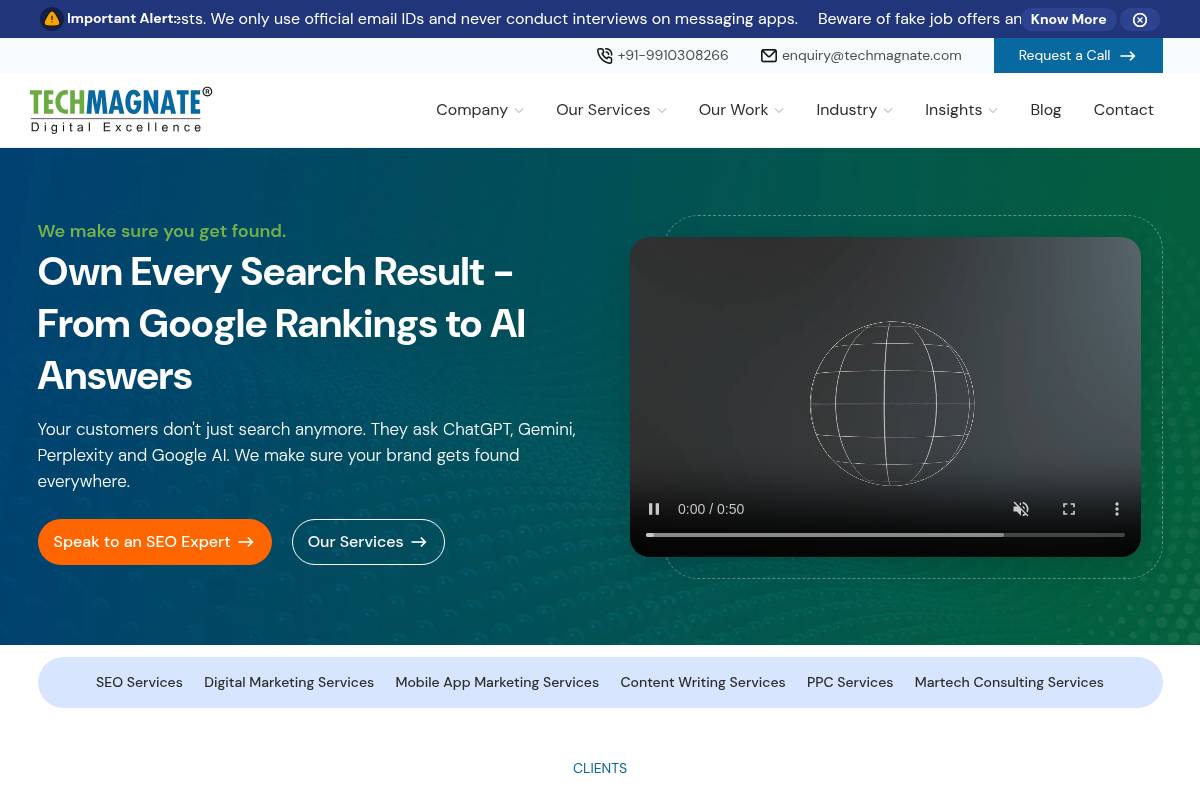
Task: Open Martech Consulting Services link
Action: point(1009,682)
